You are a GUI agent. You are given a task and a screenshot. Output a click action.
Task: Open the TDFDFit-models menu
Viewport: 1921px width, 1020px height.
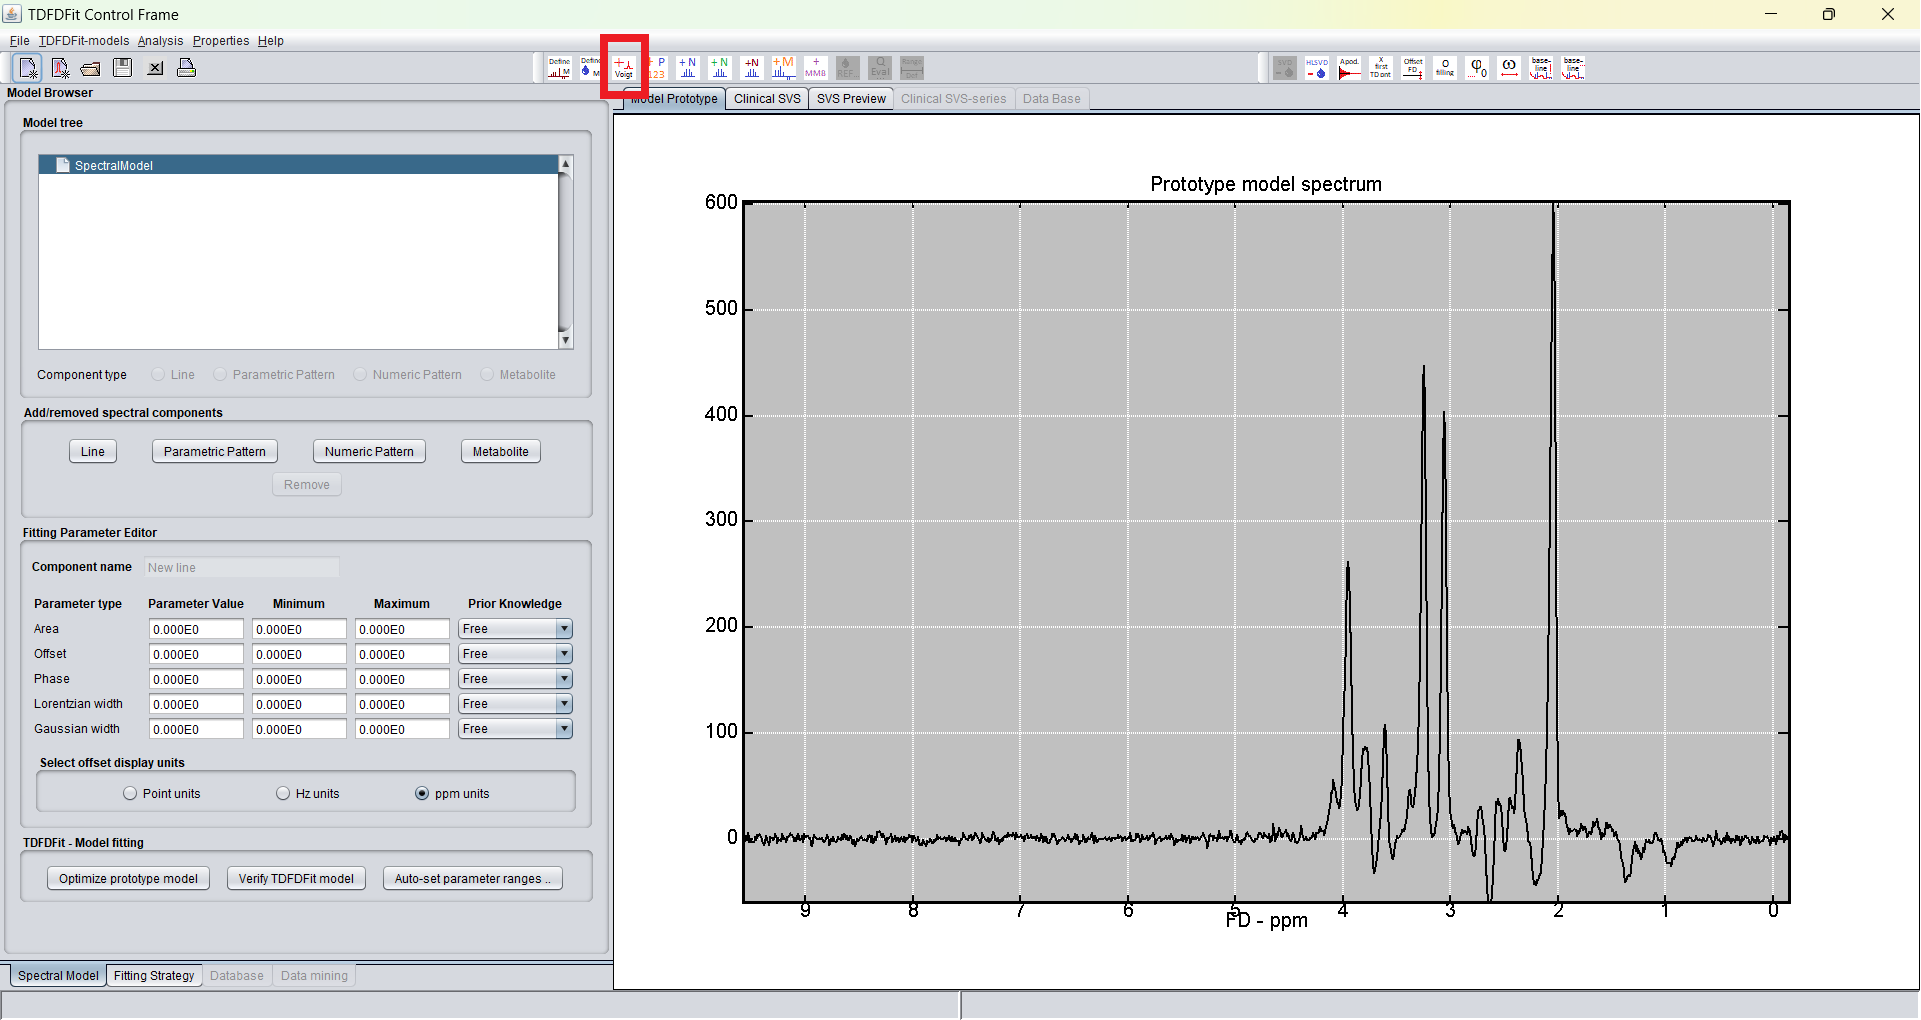84,41
